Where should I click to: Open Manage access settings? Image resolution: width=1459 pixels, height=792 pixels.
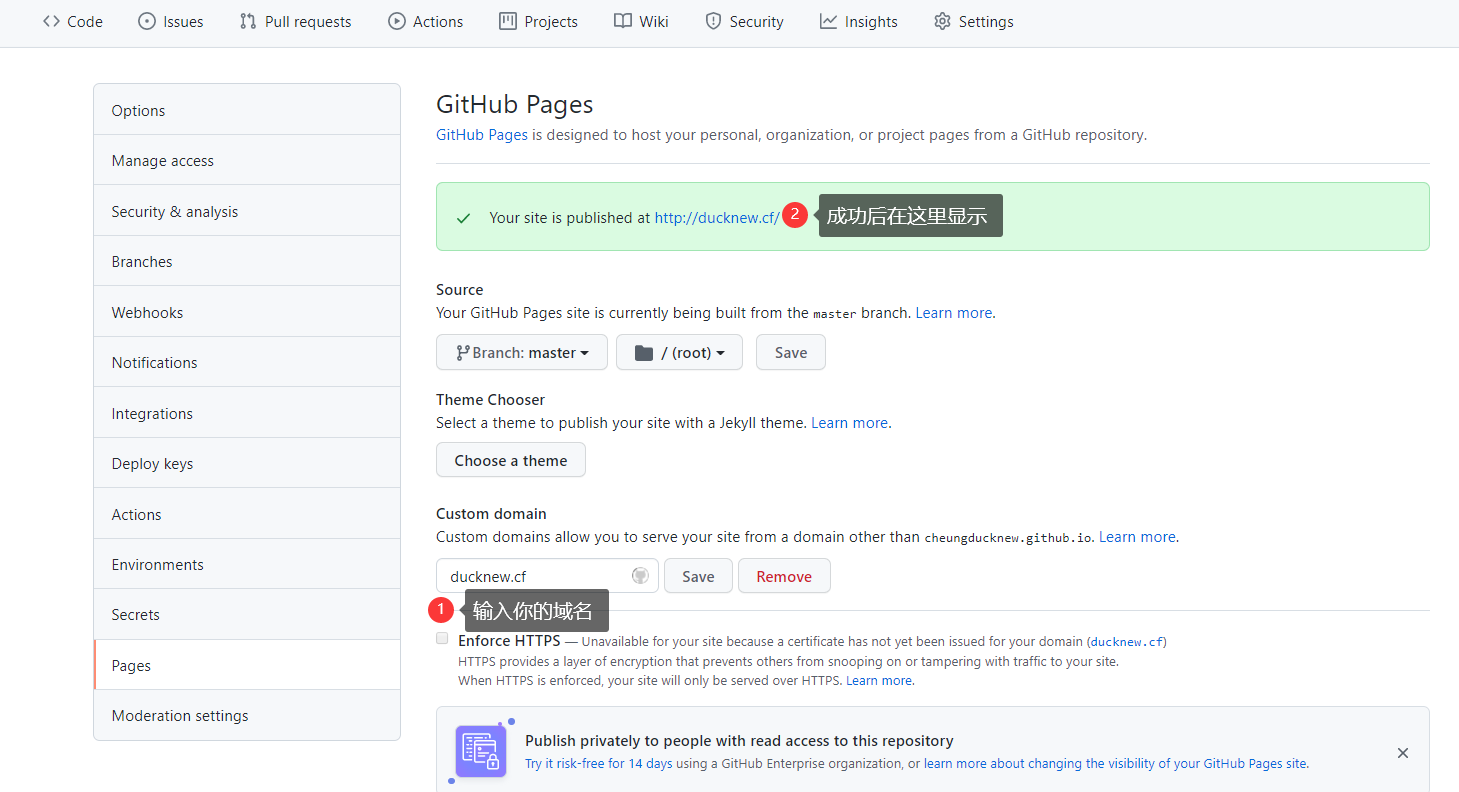247,160
